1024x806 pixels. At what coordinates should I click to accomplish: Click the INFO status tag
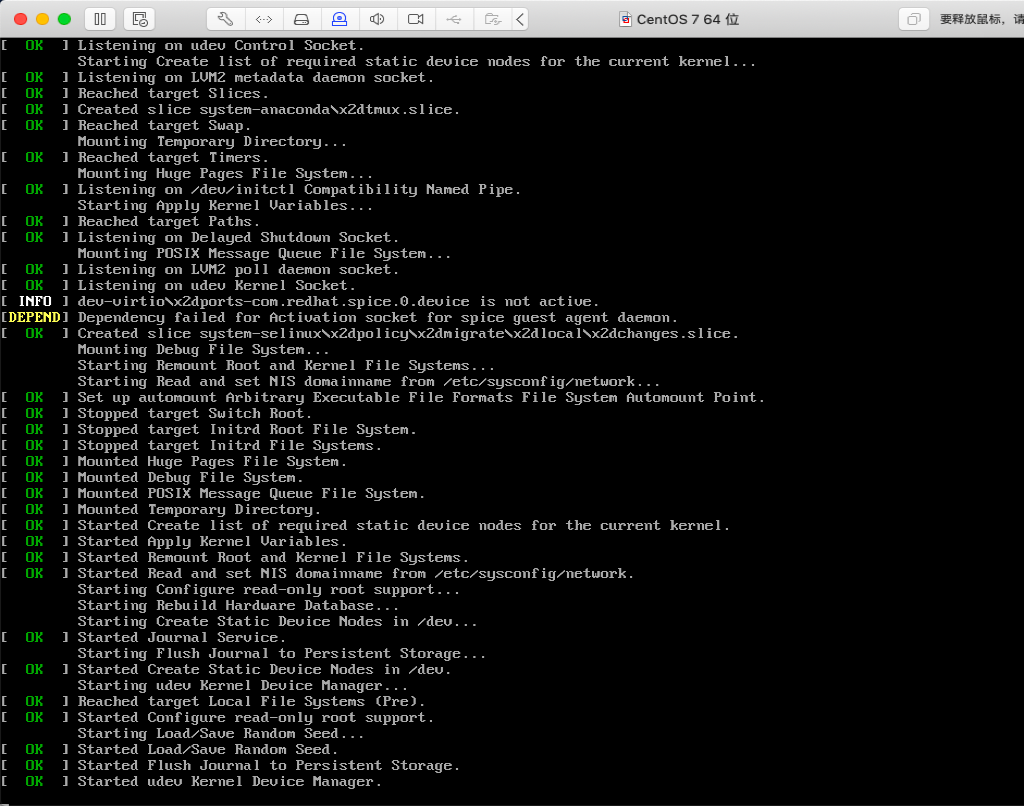35,301
